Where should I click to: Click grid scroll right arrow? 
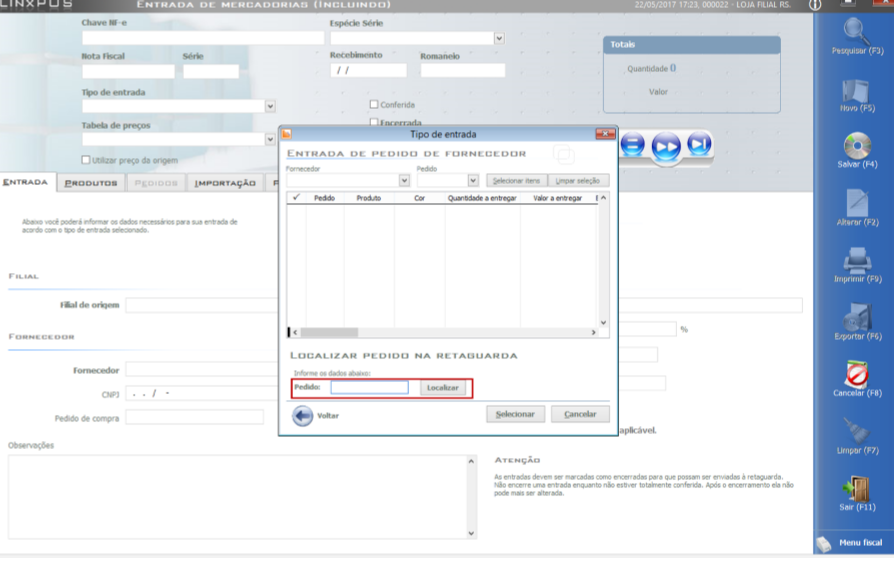[594, 332]
